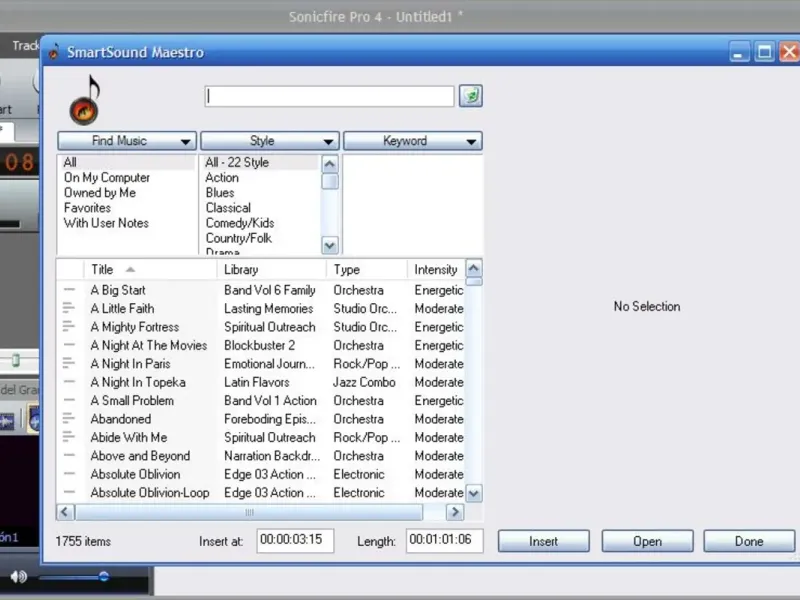Open the Style dropdown
Screen dimensions: 800x600
pos(270,141)
